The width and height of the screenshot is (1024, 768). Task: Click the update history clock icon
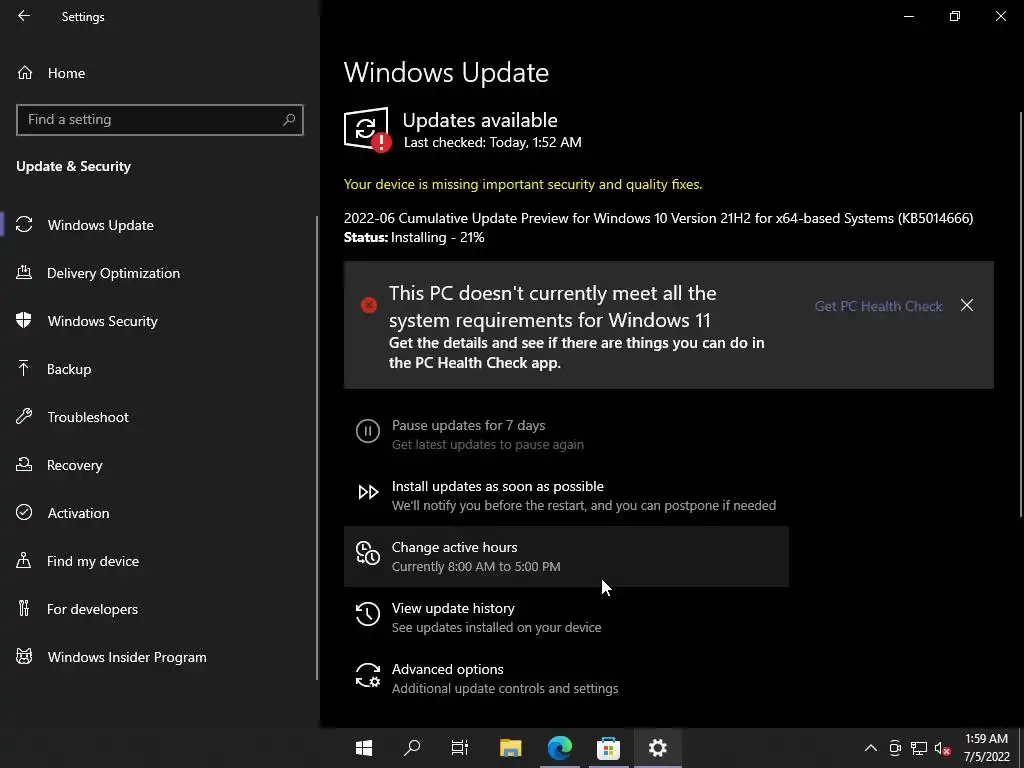point(368,614)
